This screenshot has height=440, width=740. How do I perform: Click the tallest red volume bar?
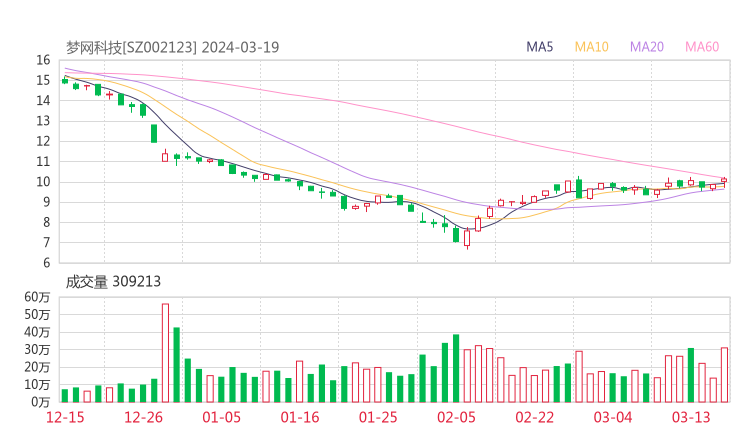[165, 352]
